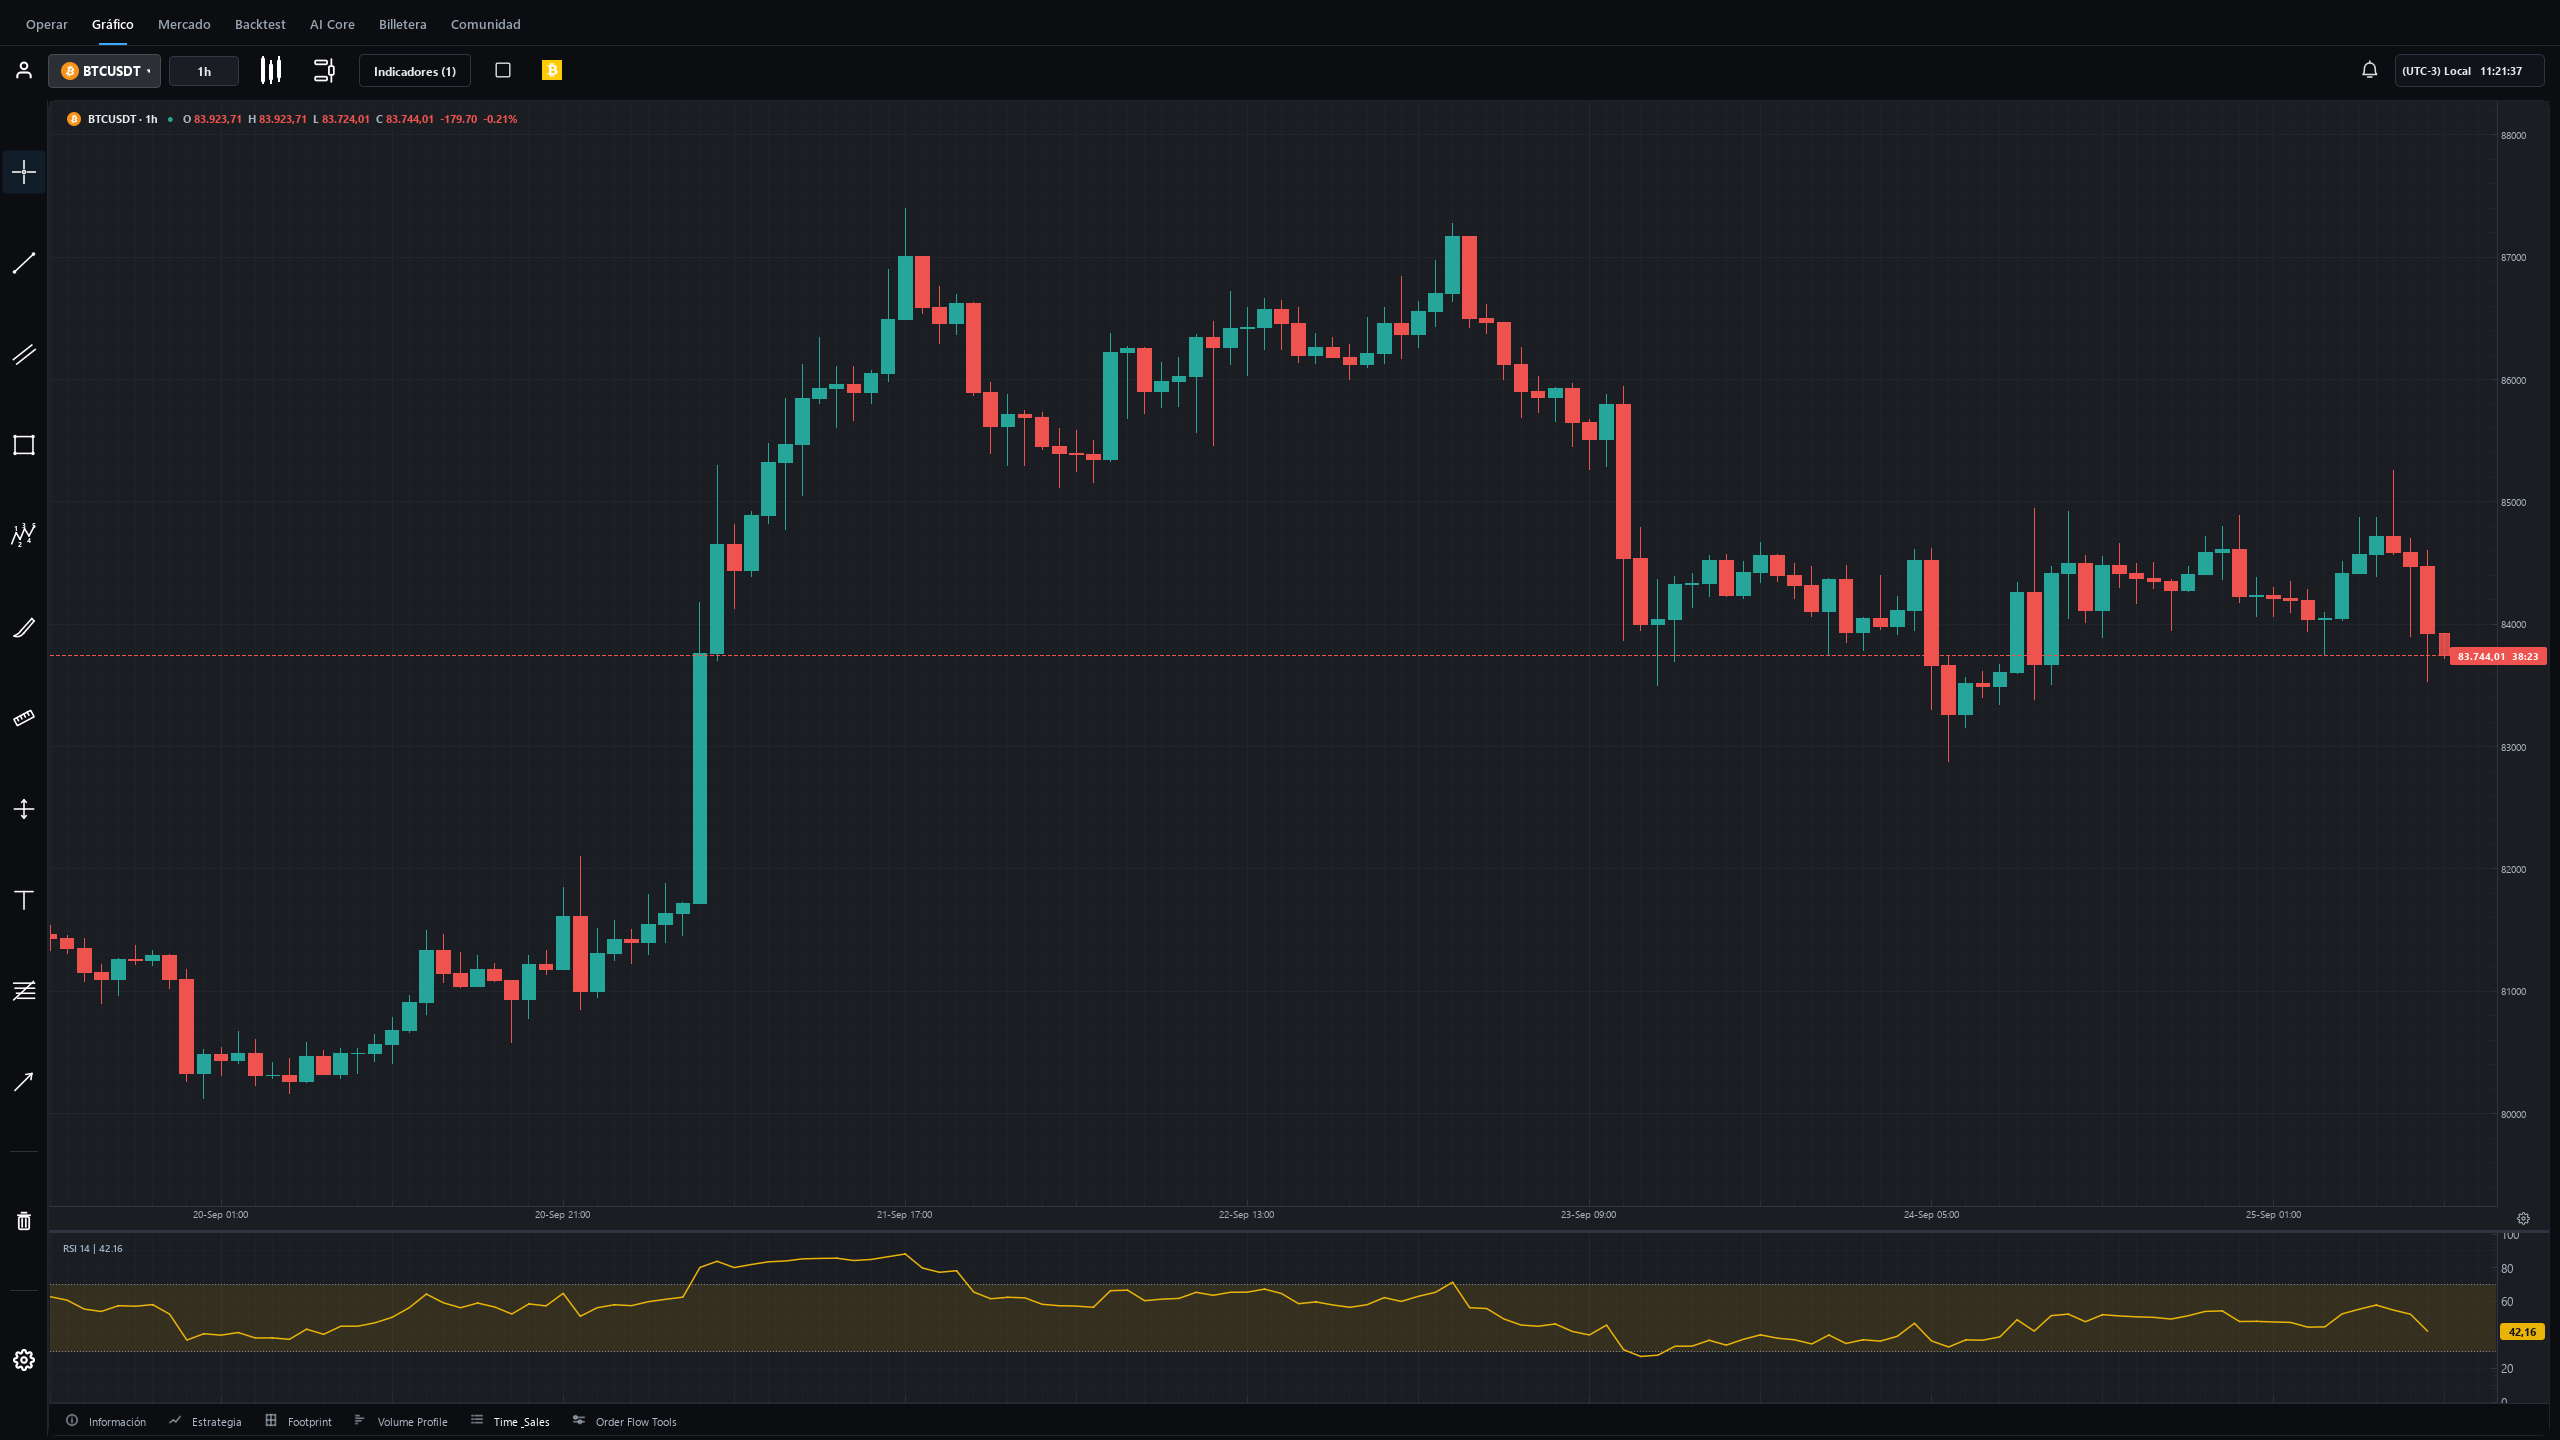Select the parallel channel tool
Viewport: 2560px width, 1440px height.
24,354
